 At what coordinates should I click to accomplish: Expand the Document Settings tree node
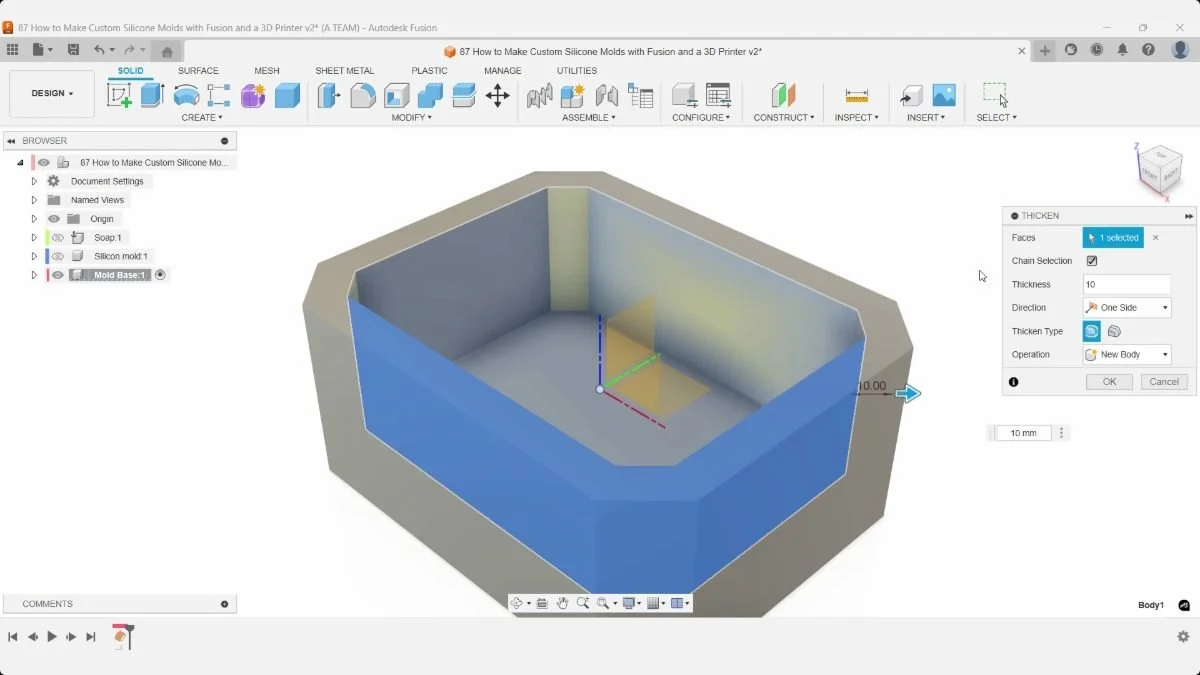pyautogui.click(x=34, y=182)
